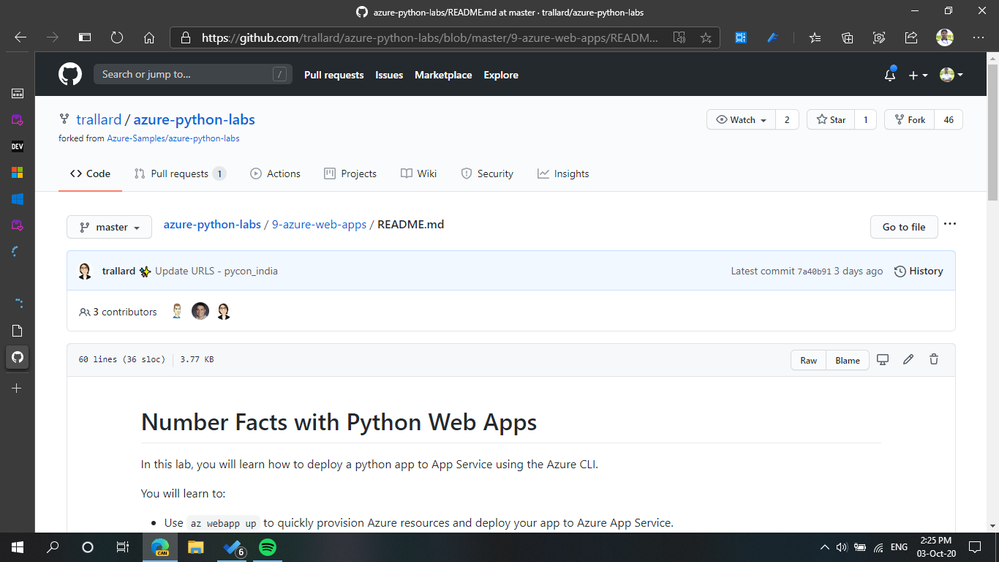Switch to the Pull requests tab
999x562 pixels.
pyautogui.click(x=180, y=174)
